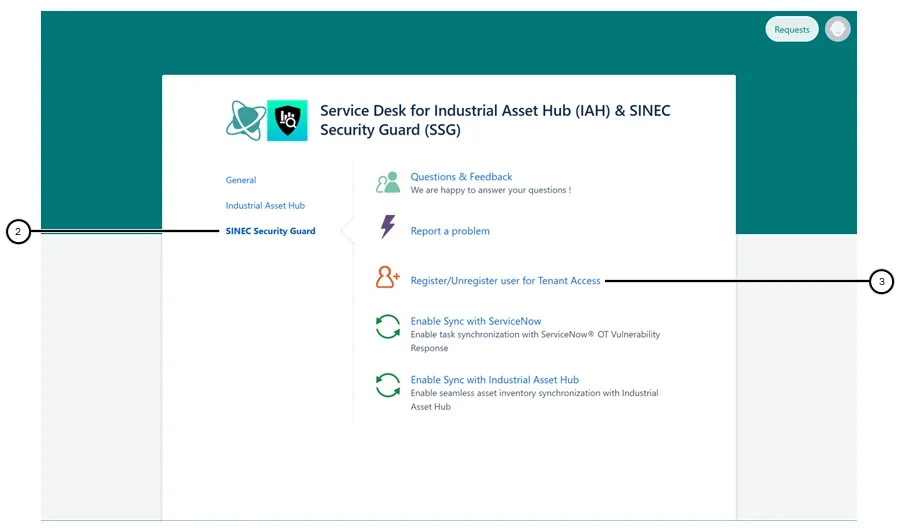Open Enable Sync with ServiceNow link
901x531 pixels.
point(476,321)
